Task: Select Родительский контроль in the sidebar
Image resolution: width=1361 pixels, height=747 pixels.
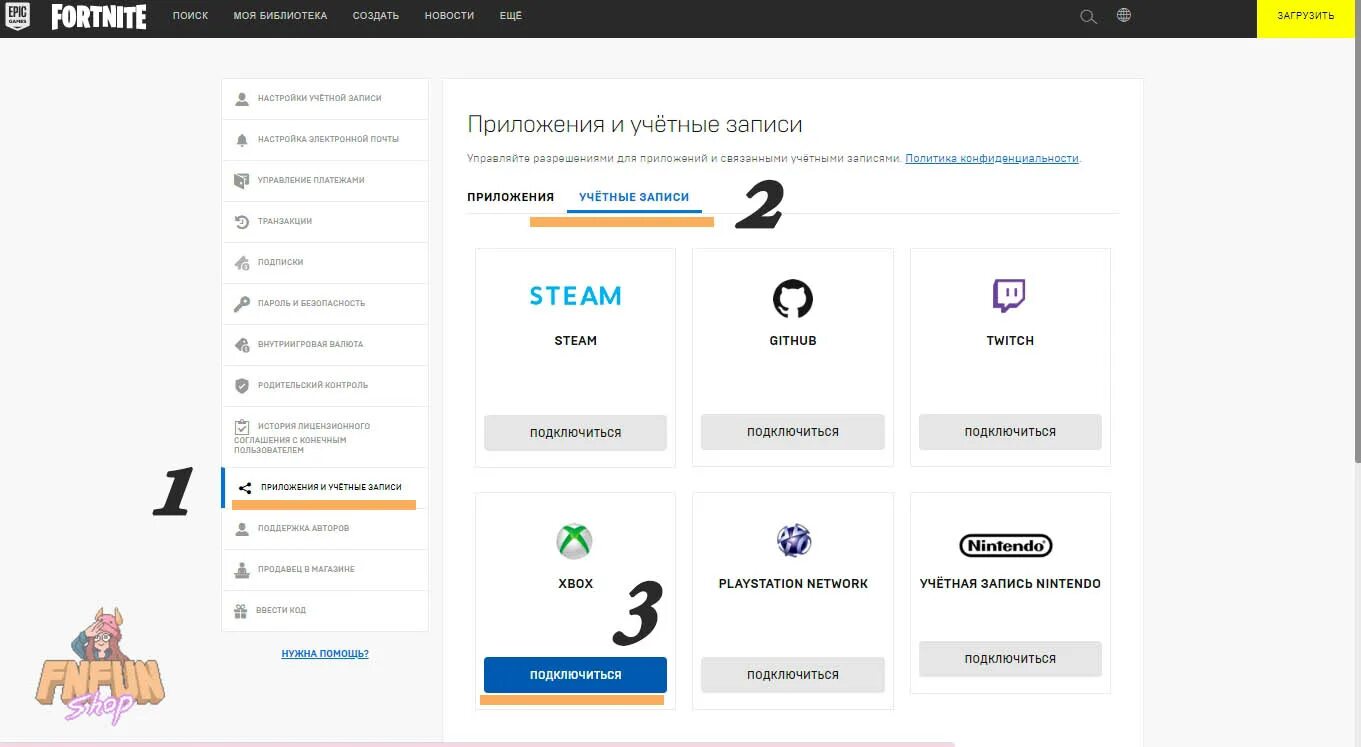Action: pos(325,386)
